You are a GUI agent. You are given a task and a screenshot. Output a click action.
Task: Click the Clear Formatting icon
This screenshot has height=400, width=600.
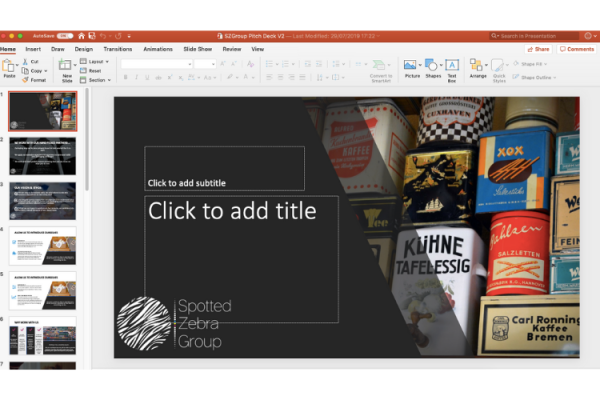pyautogui.click(x=251, y=64)
